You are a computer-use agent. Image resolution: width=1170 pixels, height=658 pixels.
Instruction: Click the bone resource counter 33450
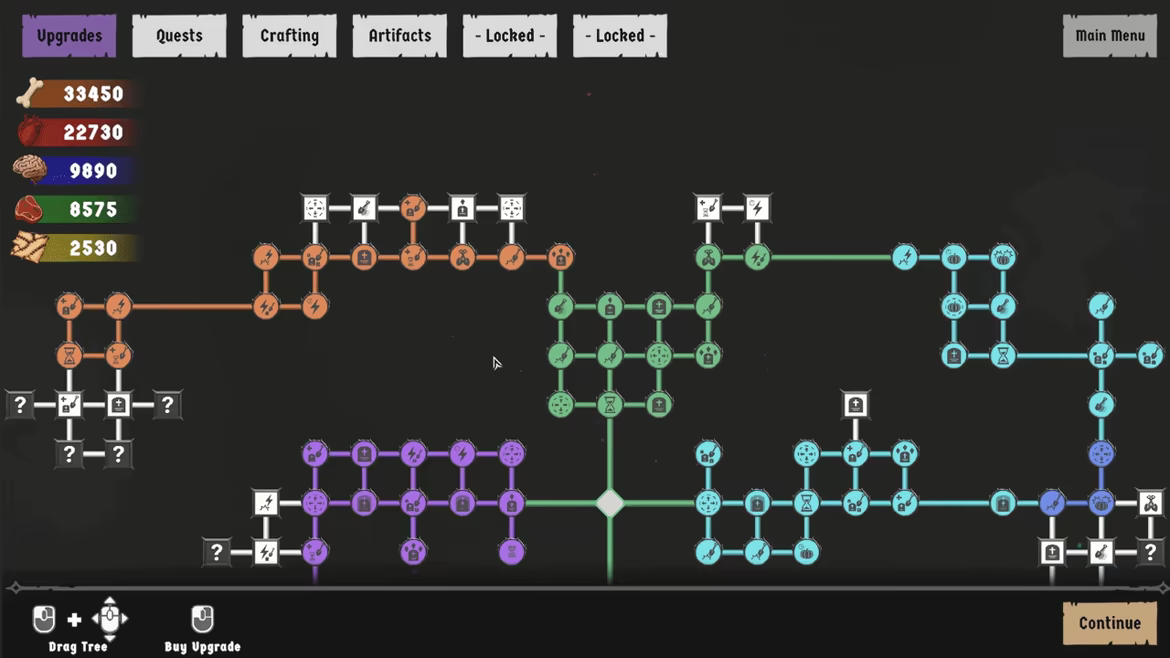tap(77, 93)
